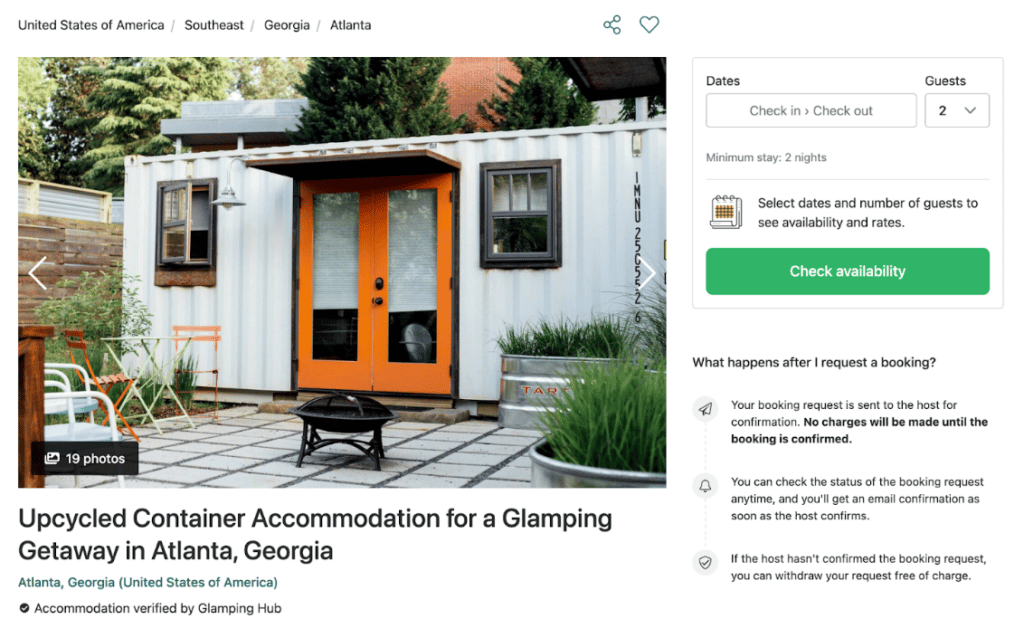
Task: Click the shield checkmark icon
Action: pyautogui.click(x=705, y=562)
